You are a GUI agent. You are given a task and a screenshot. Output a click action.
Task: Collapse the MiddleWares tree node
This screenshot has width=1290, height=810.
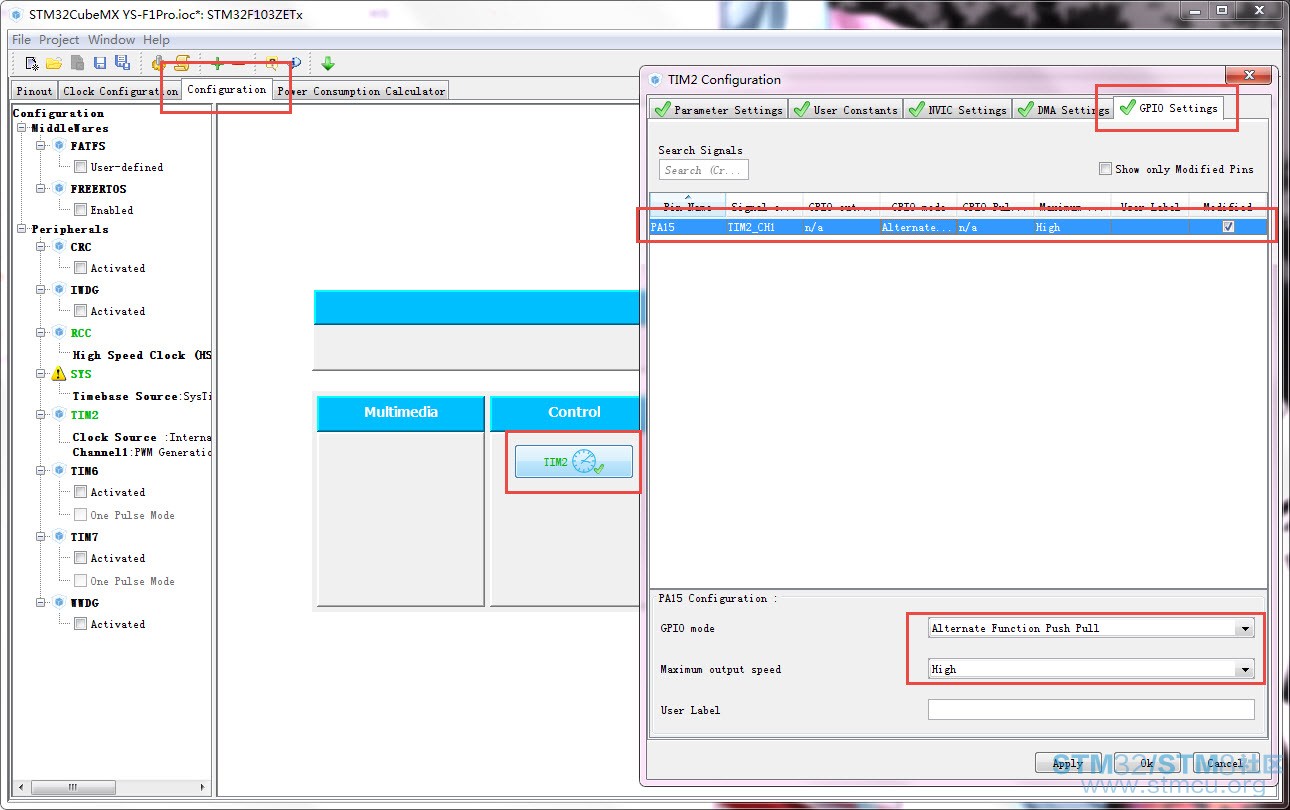click(22, 128)
